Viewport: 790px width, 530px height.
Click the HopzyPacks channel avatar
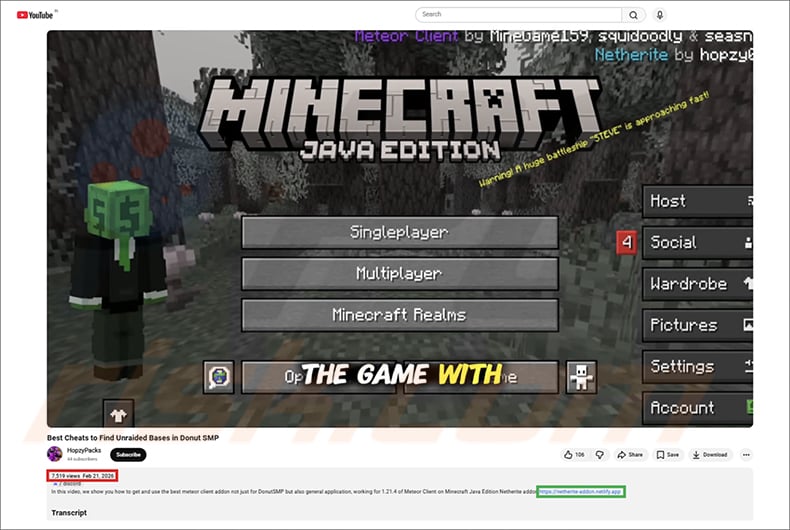click(x=54, y=454)
